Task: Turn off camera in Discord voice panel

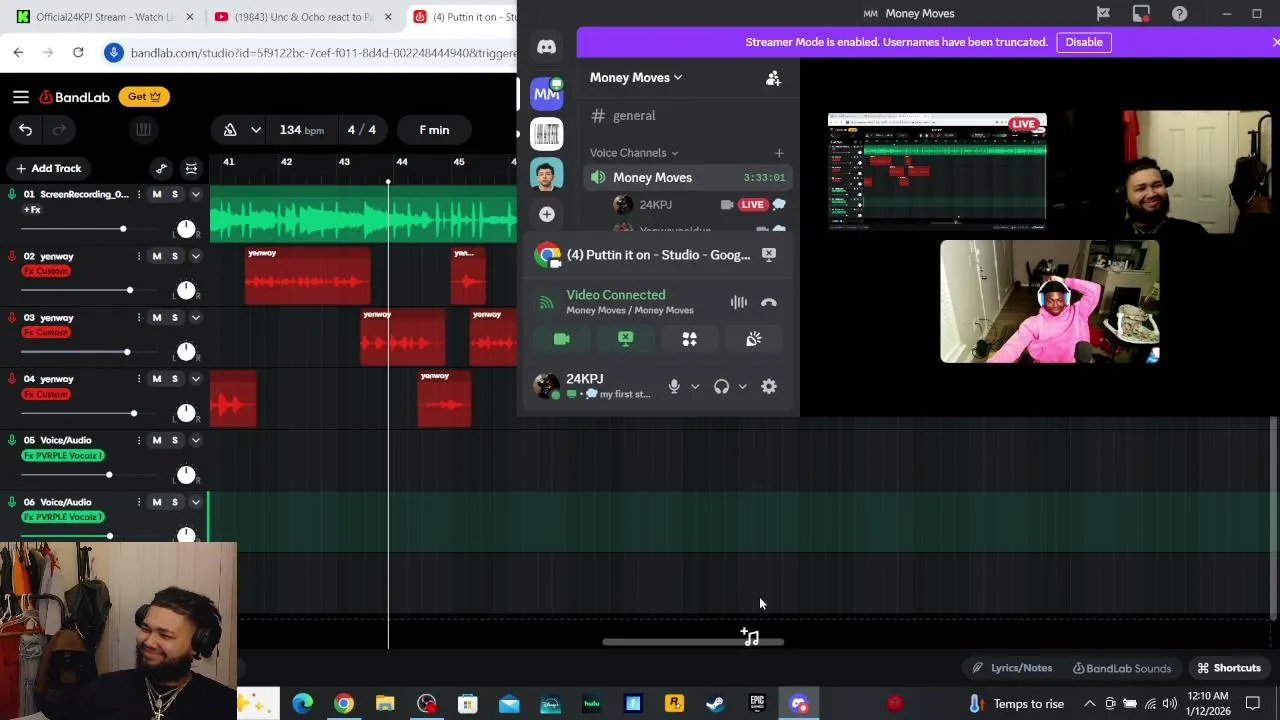Action: (x=562, y=339)
